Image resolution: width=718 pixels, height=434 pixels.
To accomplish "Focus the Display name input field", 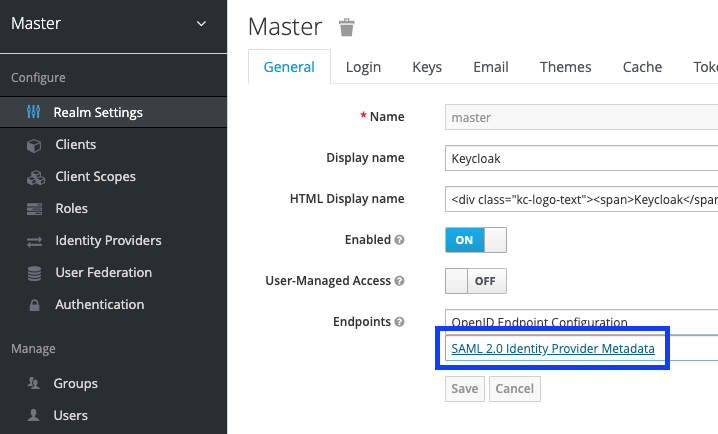I will 582,158.
